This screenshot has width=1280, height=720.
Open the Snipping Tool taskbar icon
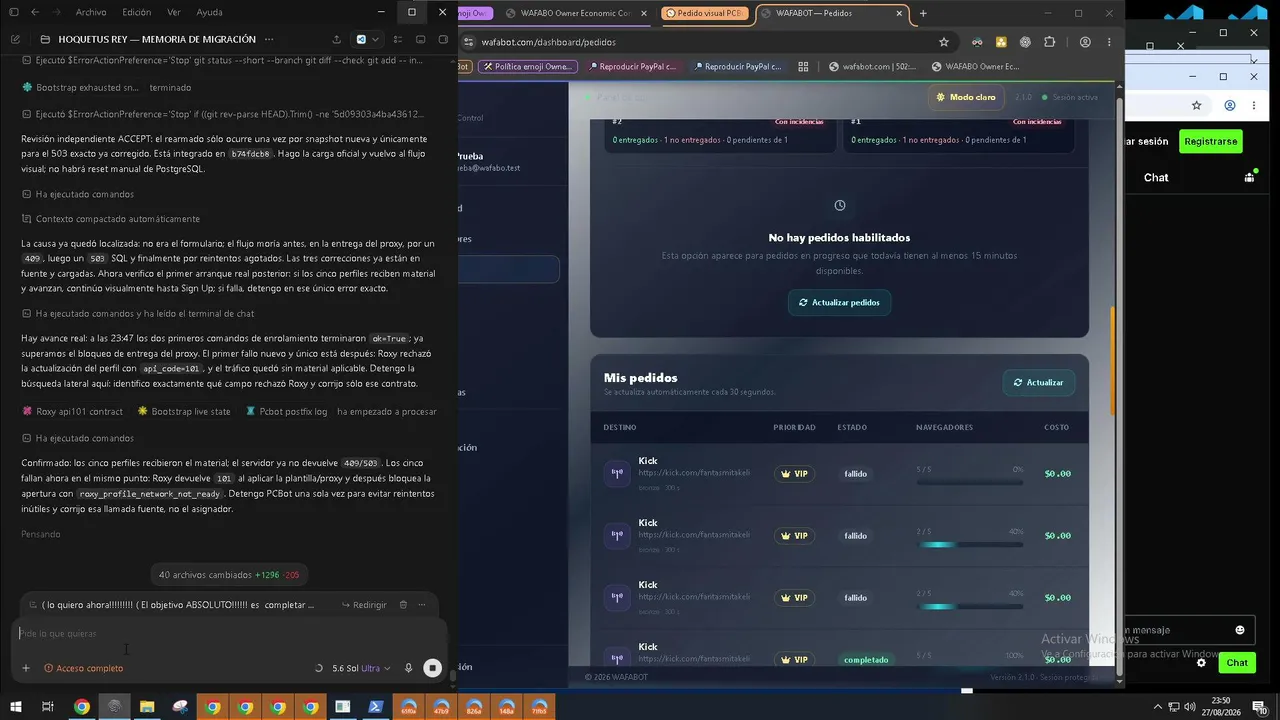point(180,707)
